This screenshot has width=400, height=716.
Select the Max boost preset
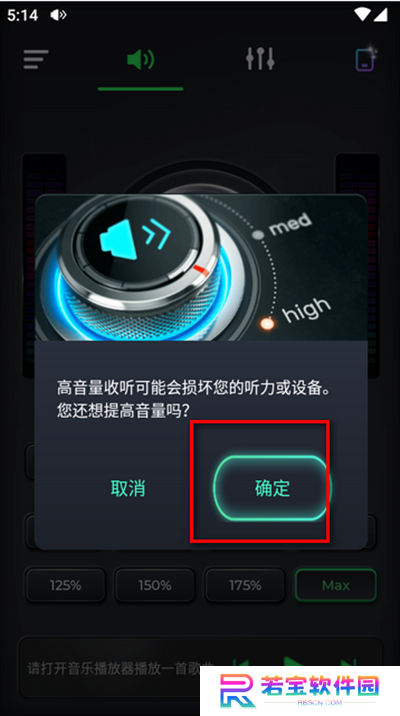(x=336, y=585)
